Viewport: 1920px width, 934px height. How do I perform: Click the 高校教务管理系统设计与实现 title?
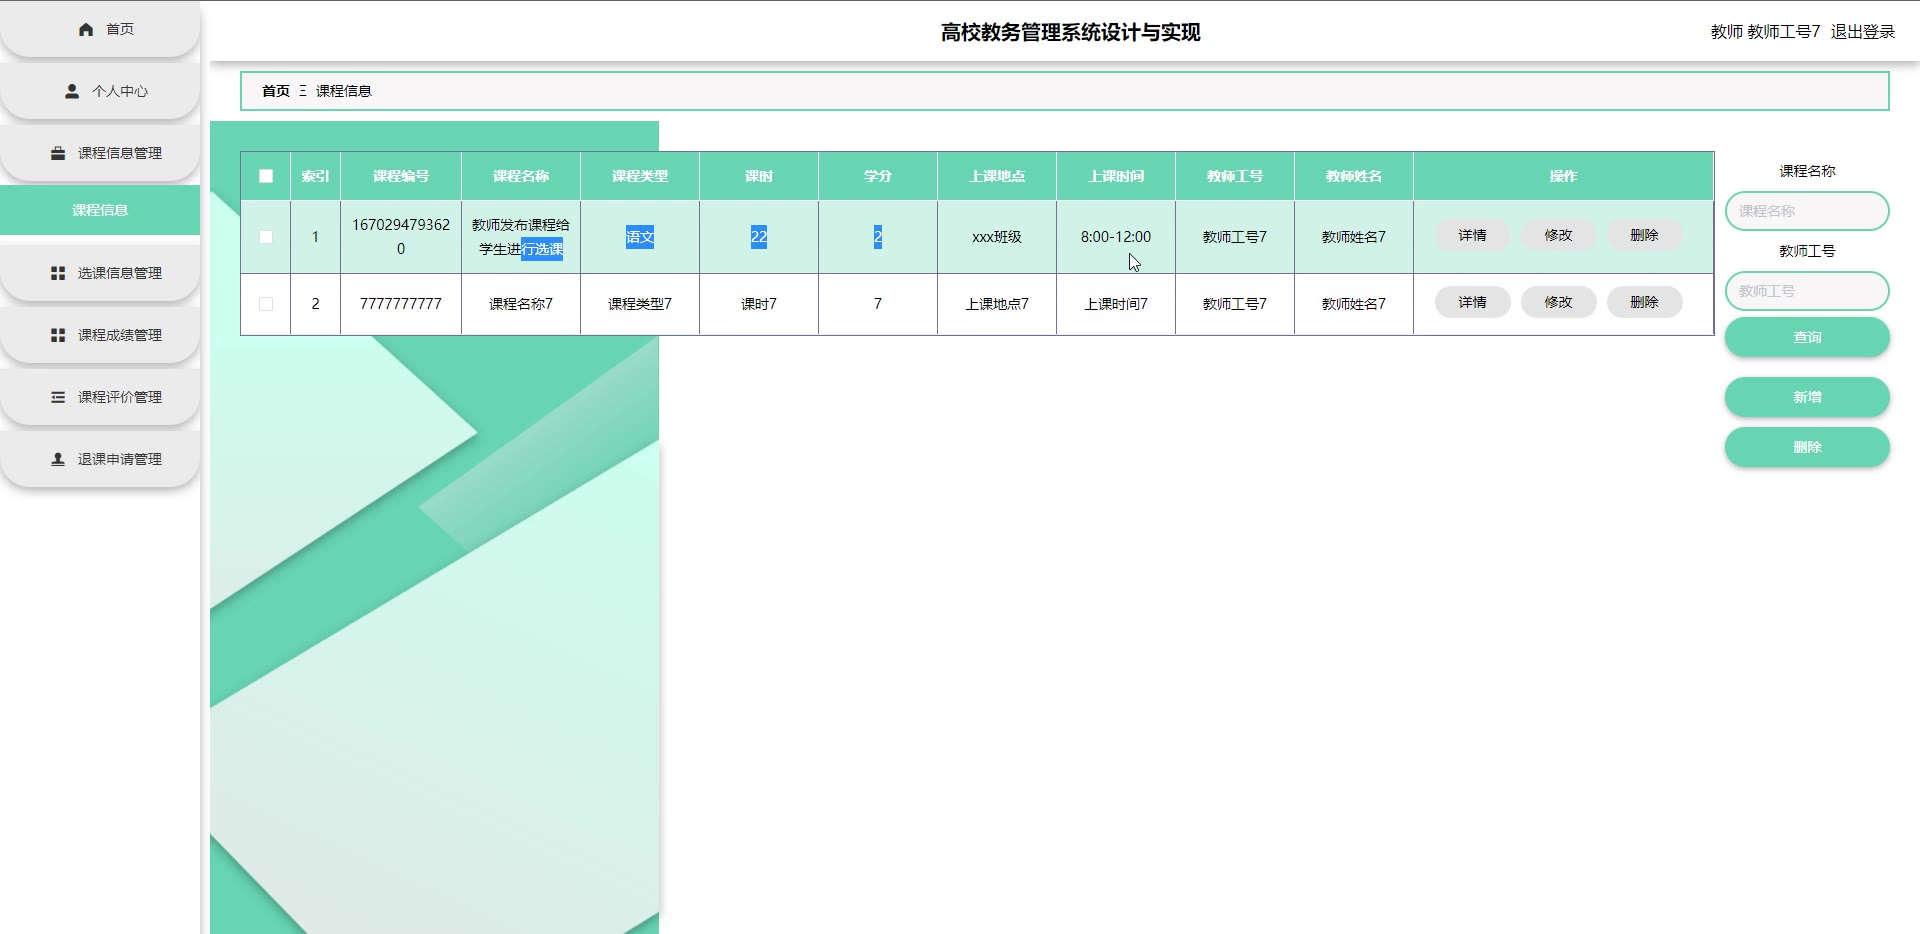pyautogui.click(x=1070, y=32)
